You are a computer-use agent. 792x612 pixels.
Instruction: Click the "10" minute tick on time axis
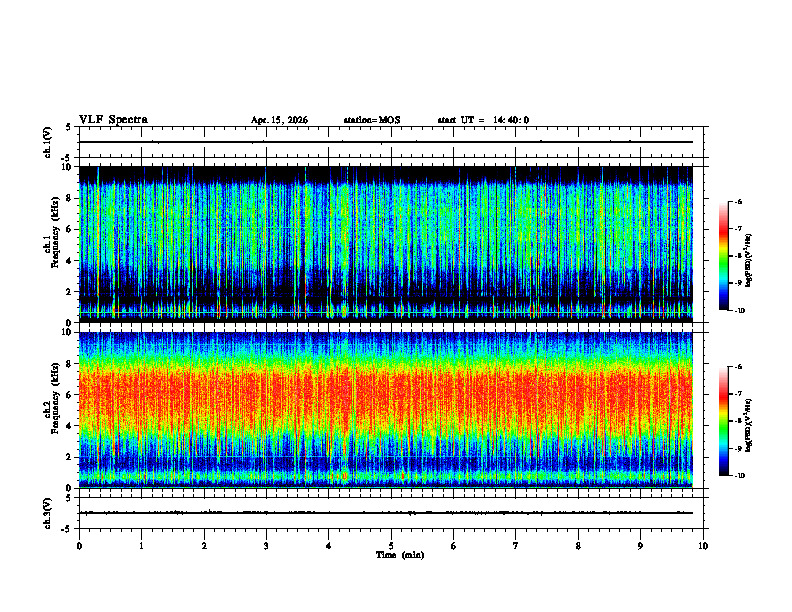(703, 546)
